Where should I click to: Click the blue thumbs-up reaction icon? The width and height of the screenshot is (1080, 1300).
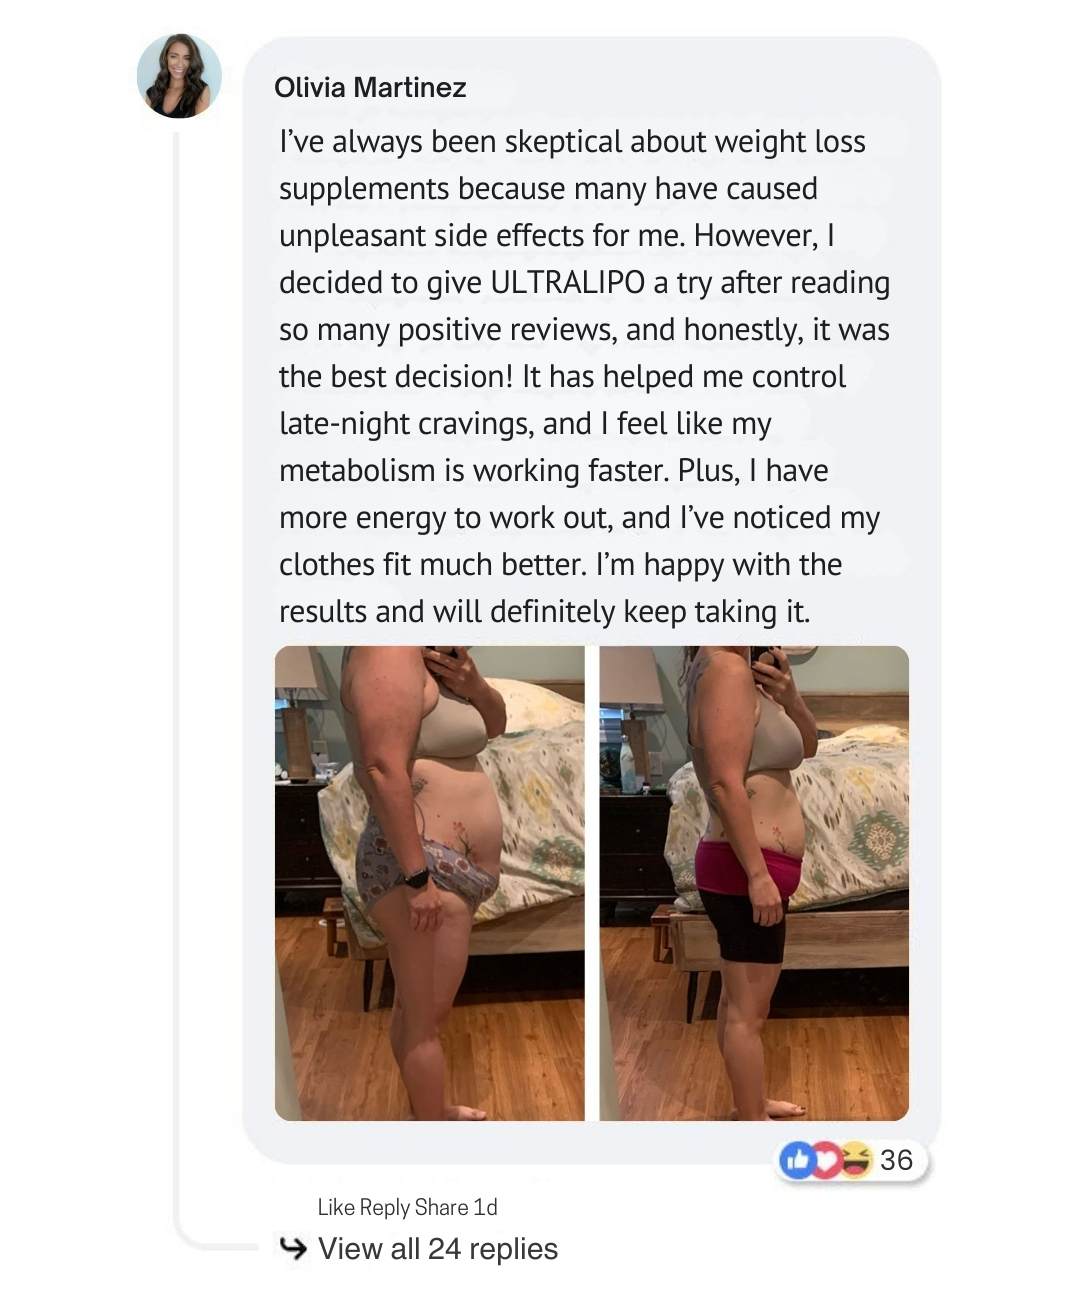tap(797, 1160)
